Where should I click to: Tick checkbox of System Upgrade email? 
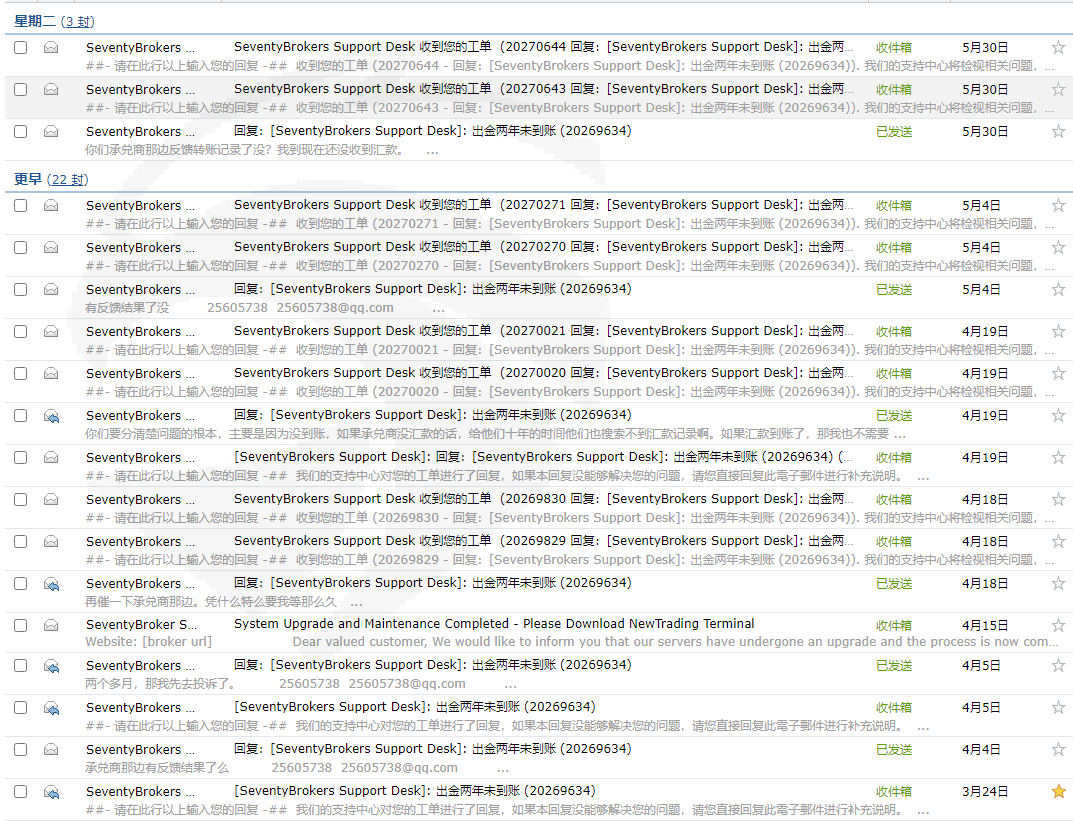coord(21,625)
